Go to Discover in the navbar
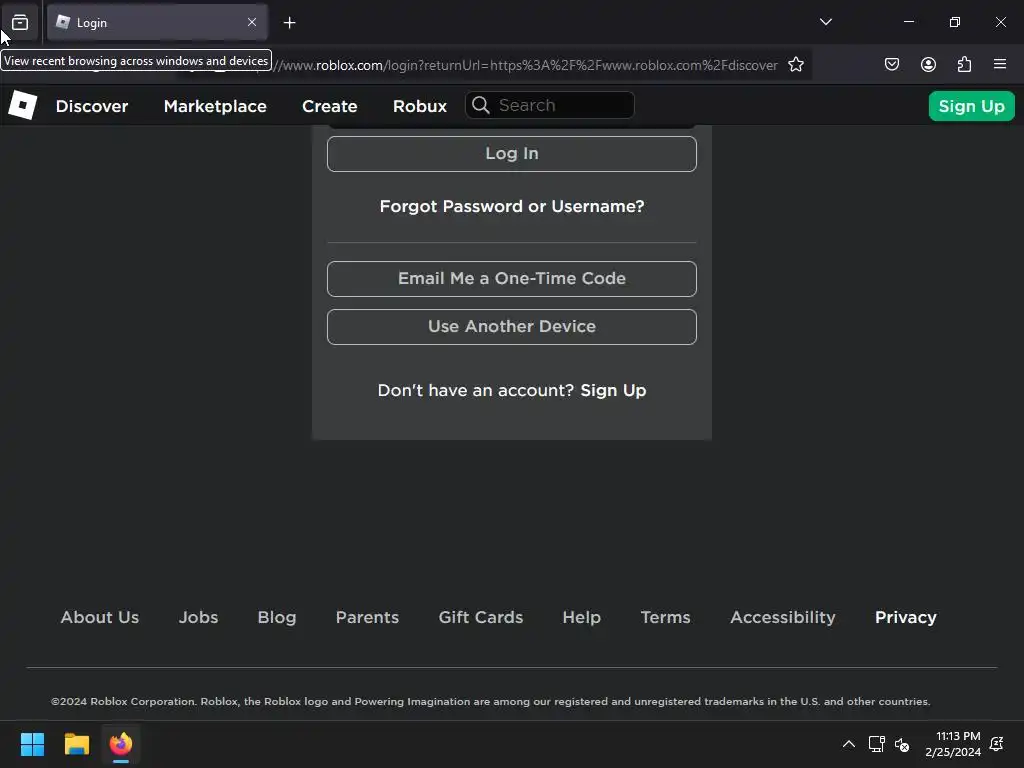The height and width of the screenshot is (768, 1024). (91, 106)
